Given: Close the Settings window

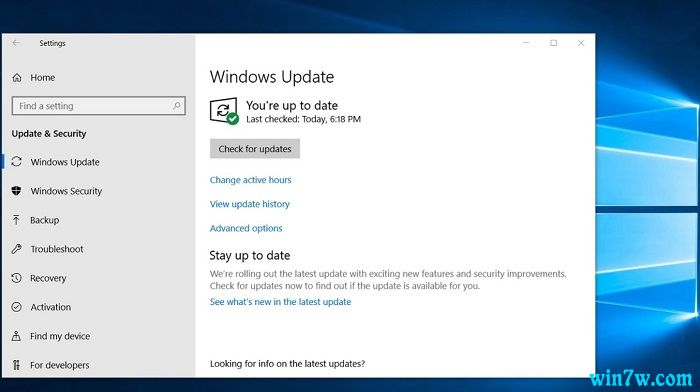Looking at the screenshot, I should pyautogui.click(x=581, y=43).
